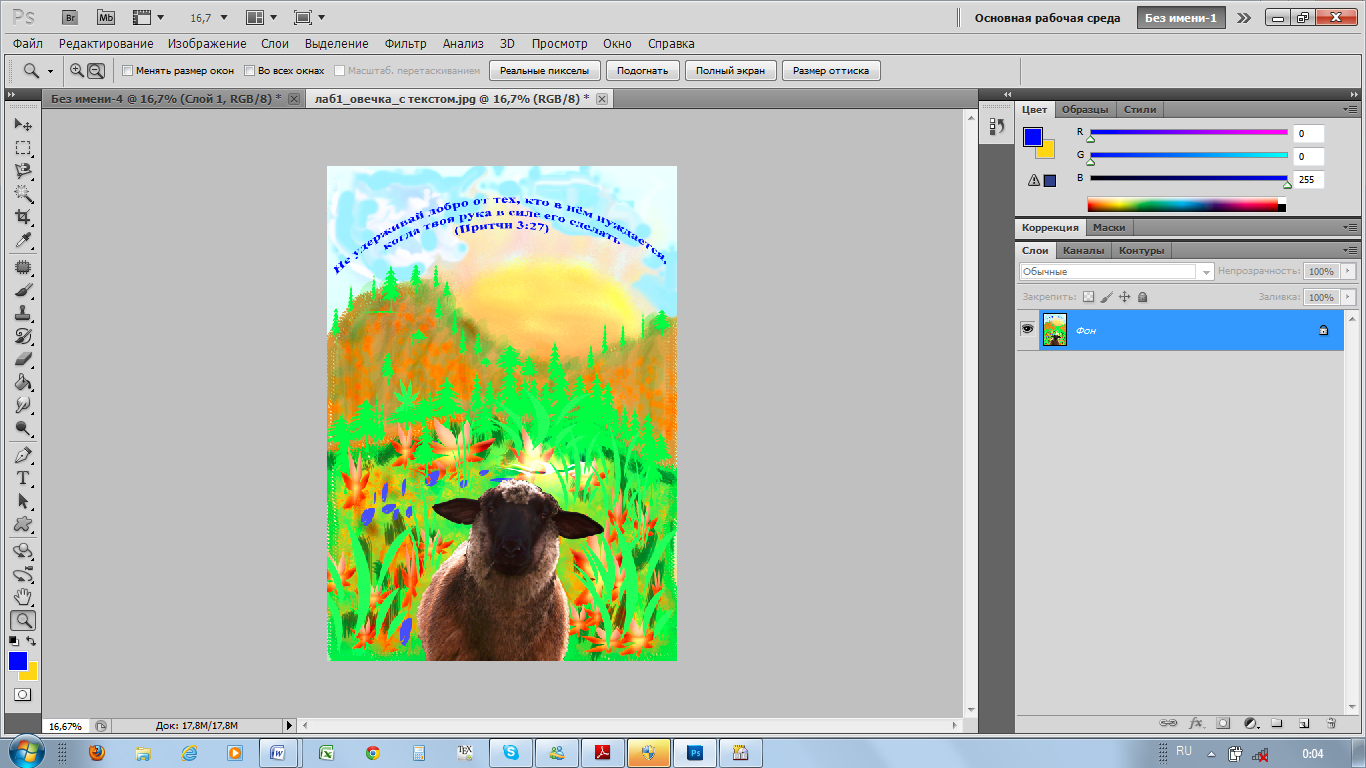The image size is (1366, 768).
Task: Open the Фильтр menu
Action: point(405,43)
